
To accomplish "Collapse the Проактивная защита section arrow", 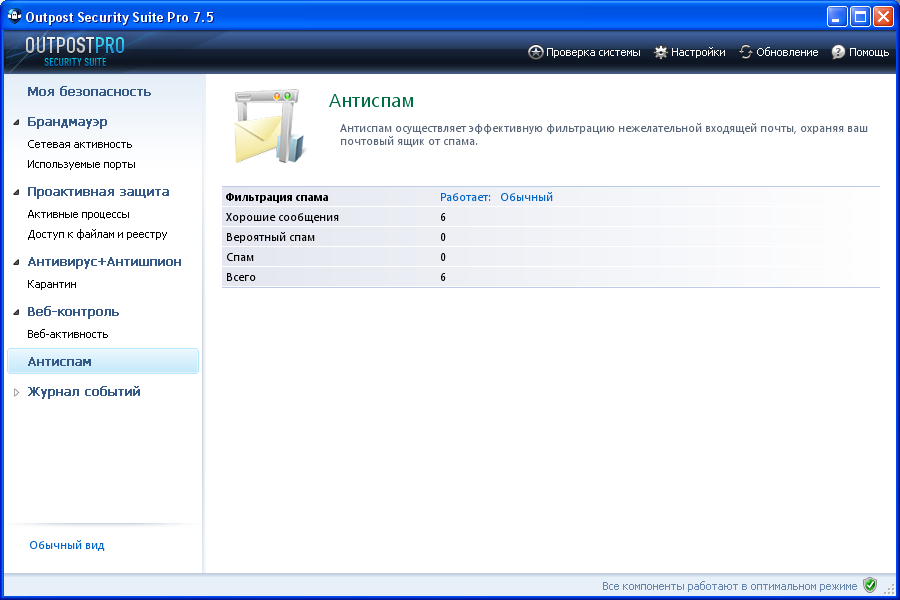I will coord(16,192).
